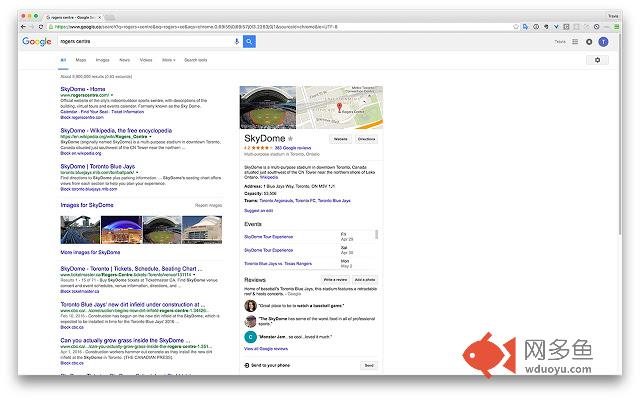Open Images for SkyDome heading link

[x=87, y=205]
